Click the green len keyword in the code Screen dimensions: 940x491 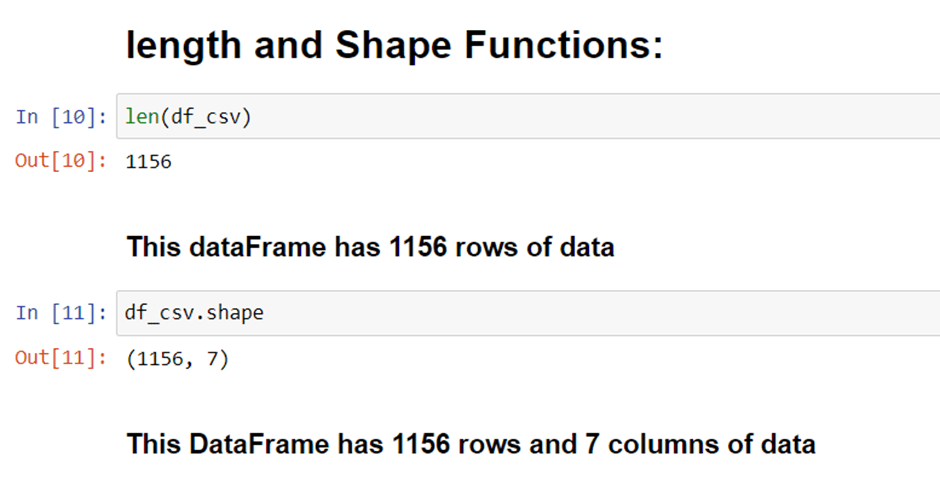(142, 116)
